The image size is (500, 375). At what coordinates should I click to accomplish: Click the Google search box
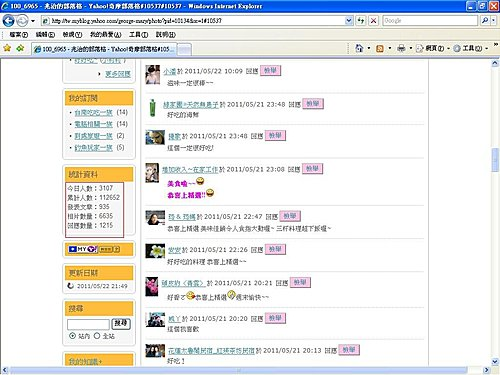(x=430, y=21)
